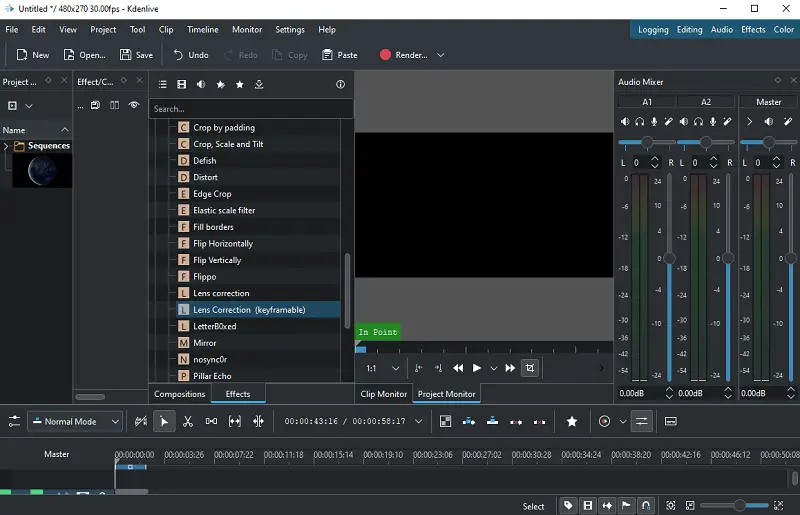Adjust A1 balance slider
The width and height of the screenshot is (800, 515).
point(647,142)
